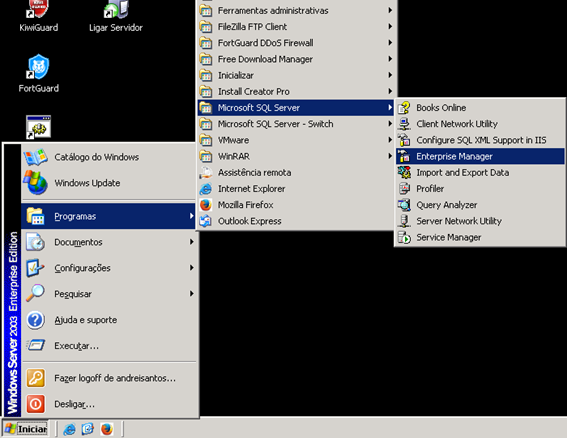Expand the VMware submenu arrow
Viewport: 567px width, 438px height.
click(390, 140)
